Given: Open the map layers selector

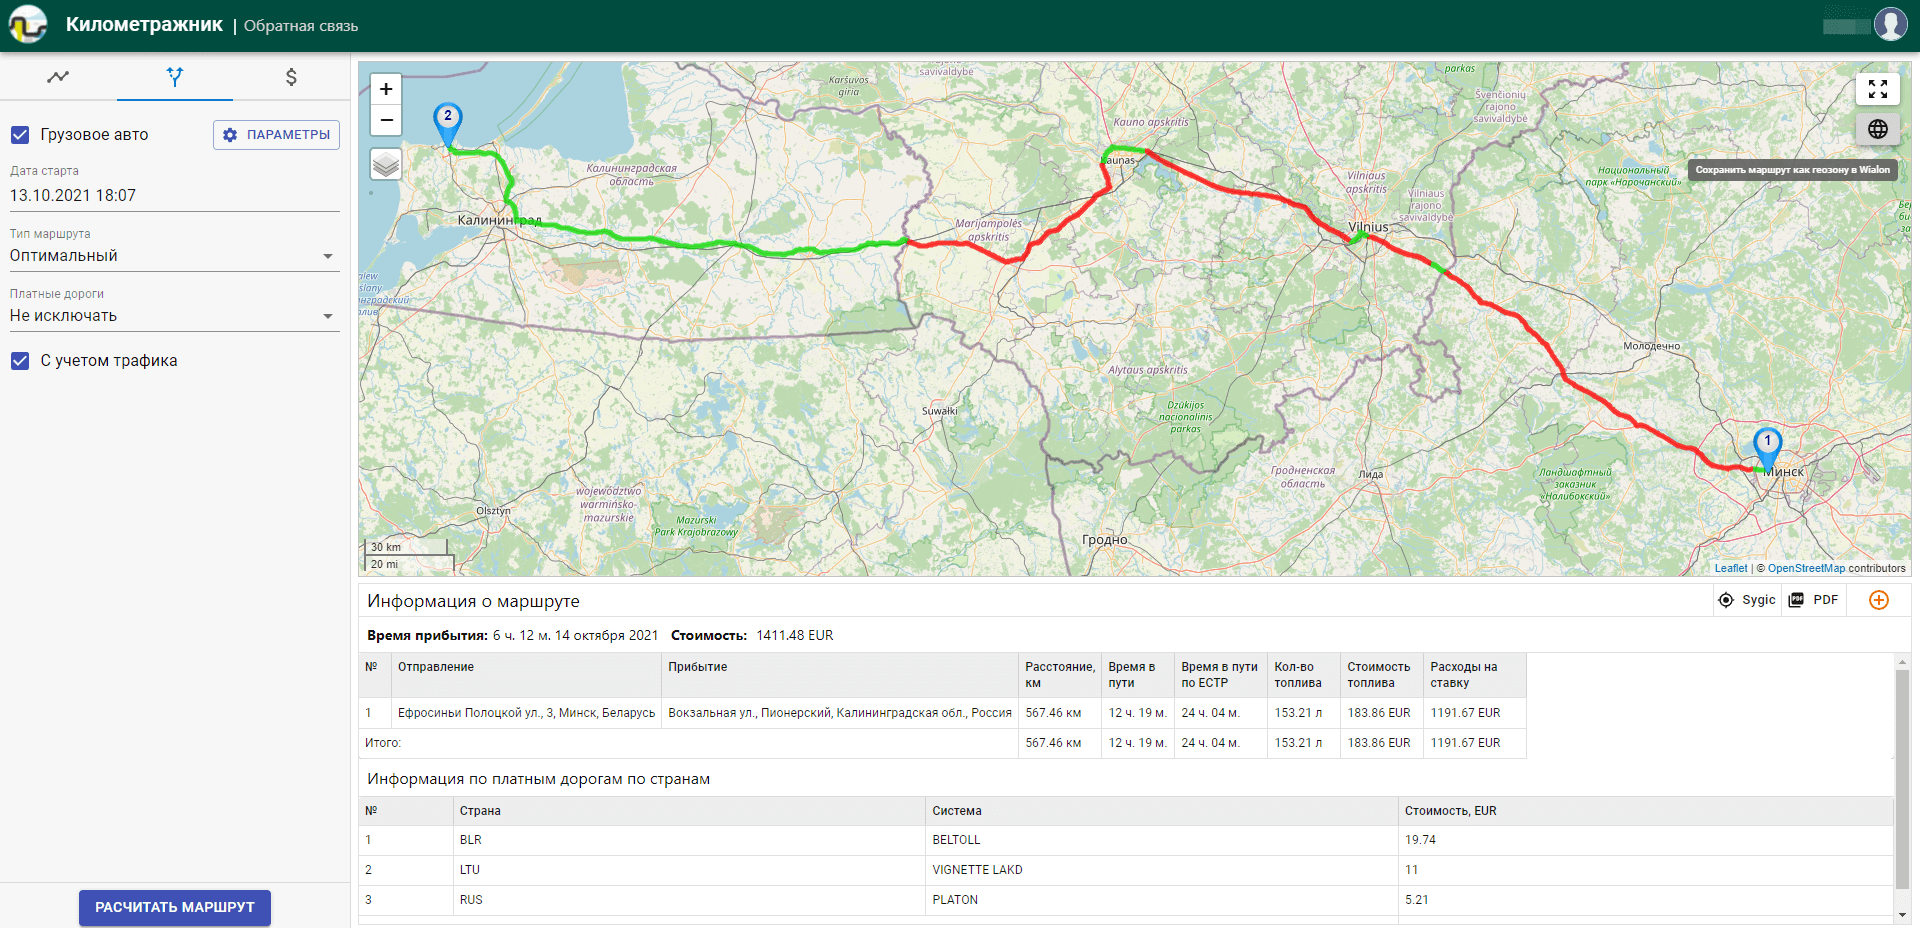Looking at the screenshot, I should coord(386,164).
